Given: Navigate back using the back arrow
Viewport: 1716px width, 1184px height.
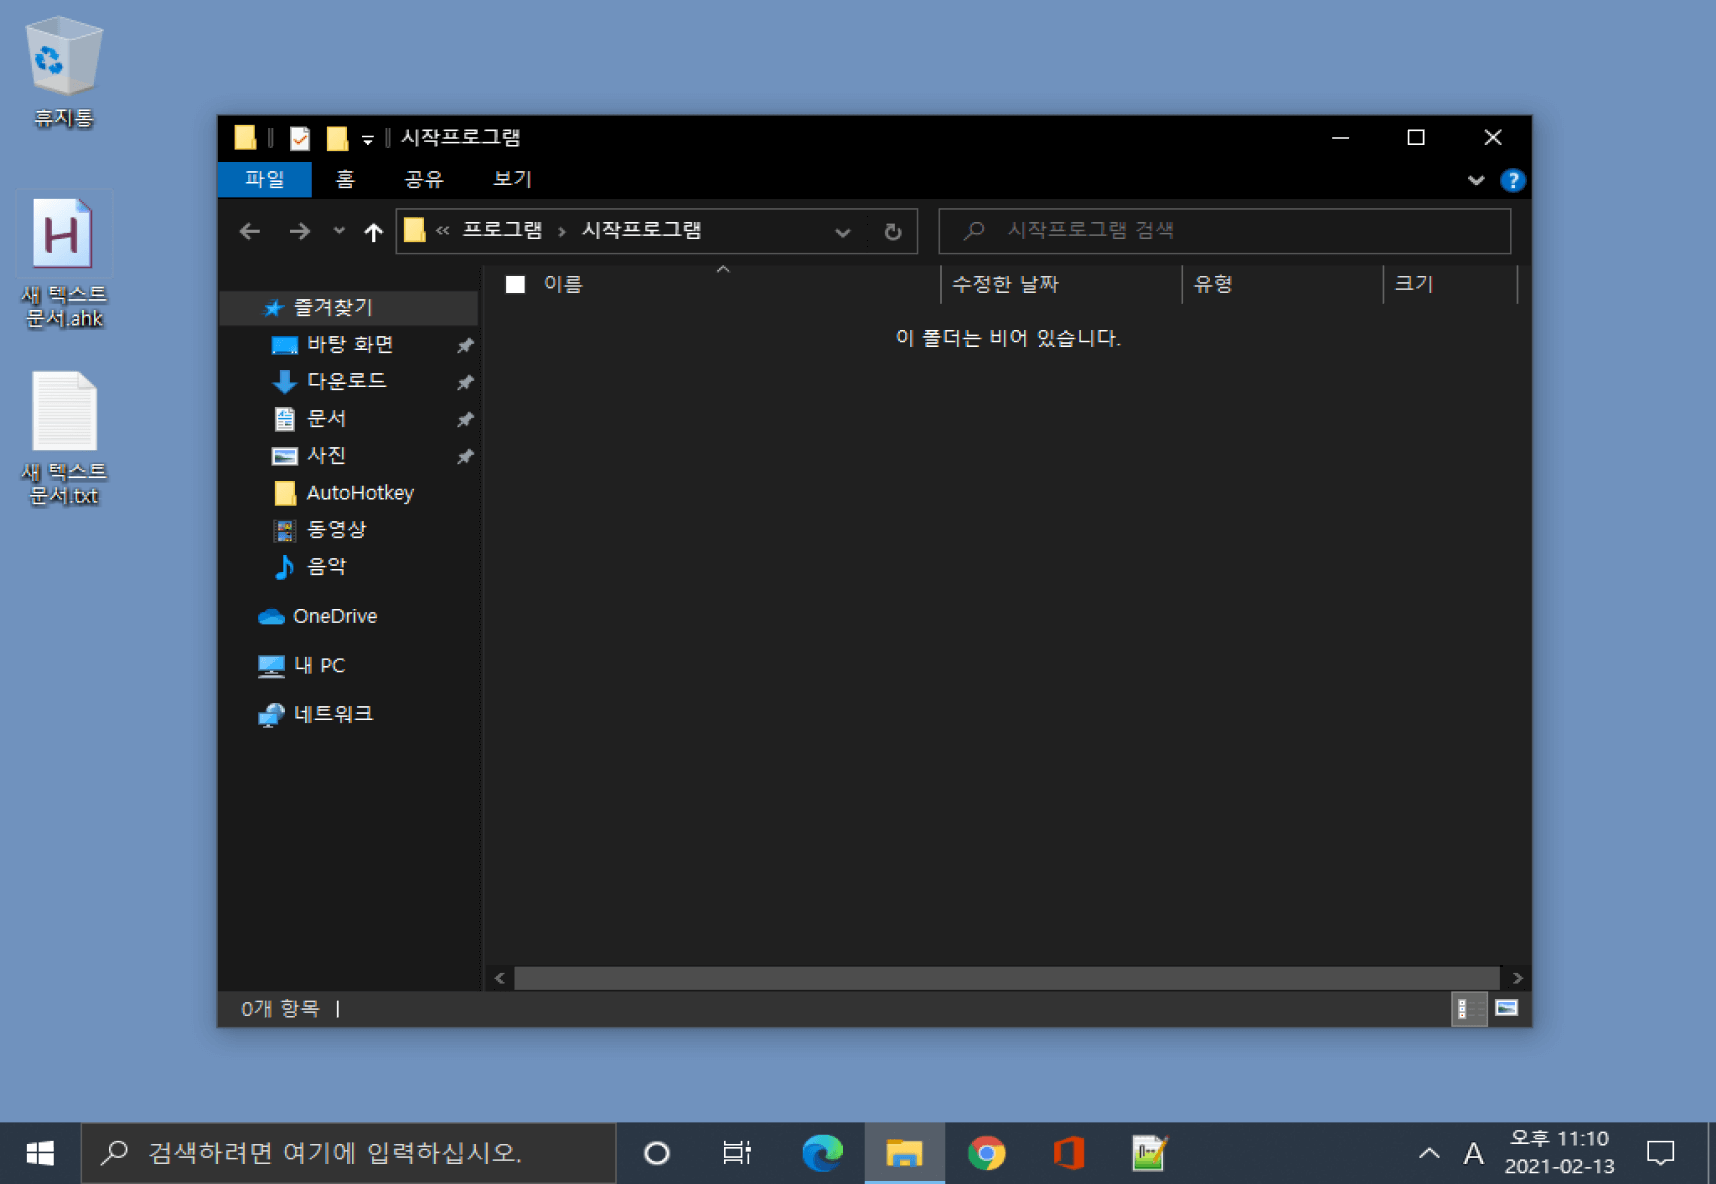Looking at the screenshot, I should pyautogui.click(x=249, y=231).
